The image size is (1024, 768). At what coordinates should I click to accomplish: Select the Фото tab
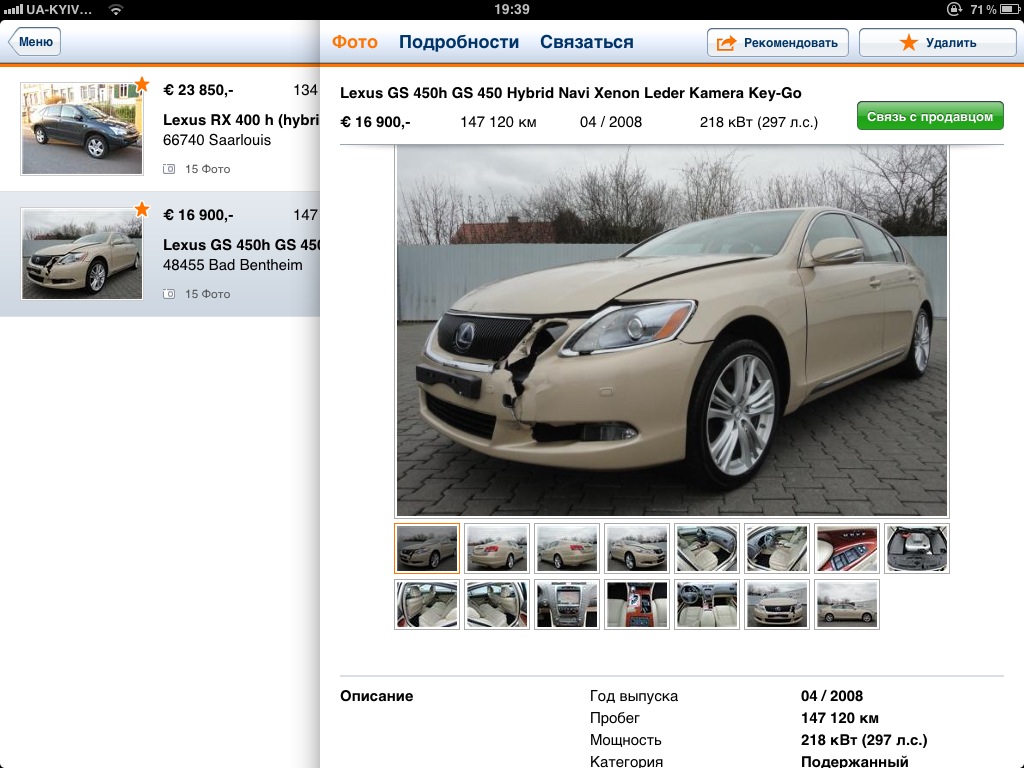(x=355, y=42)
